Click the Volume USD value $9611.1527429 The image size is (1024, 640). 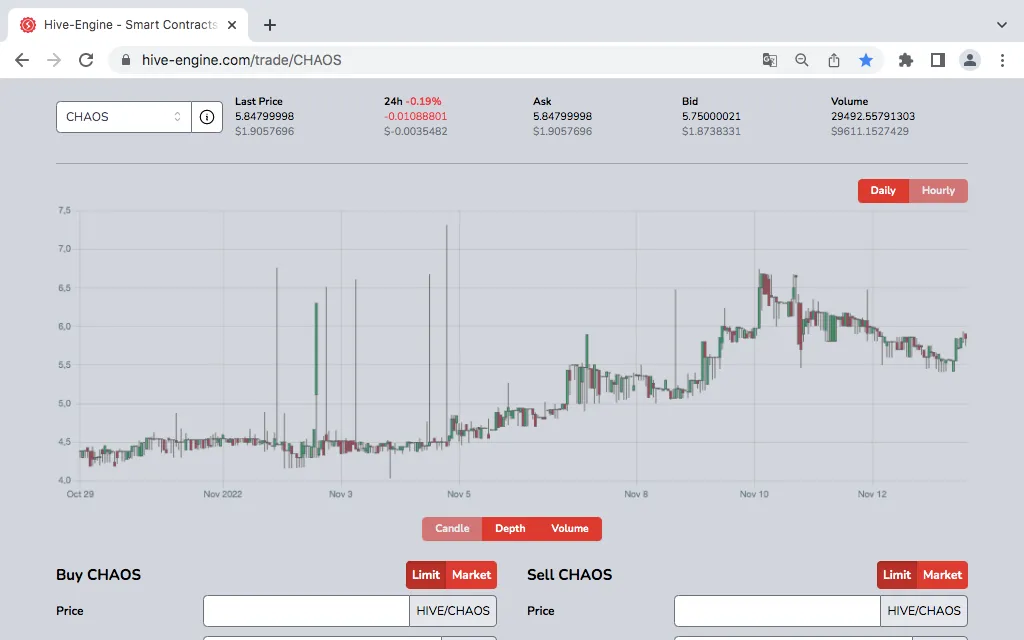[x=870, y=131]
